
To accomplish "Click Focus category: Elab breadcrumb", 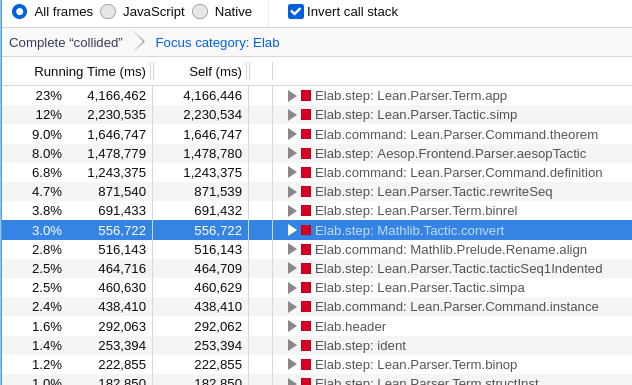I will tap(217, 43).
